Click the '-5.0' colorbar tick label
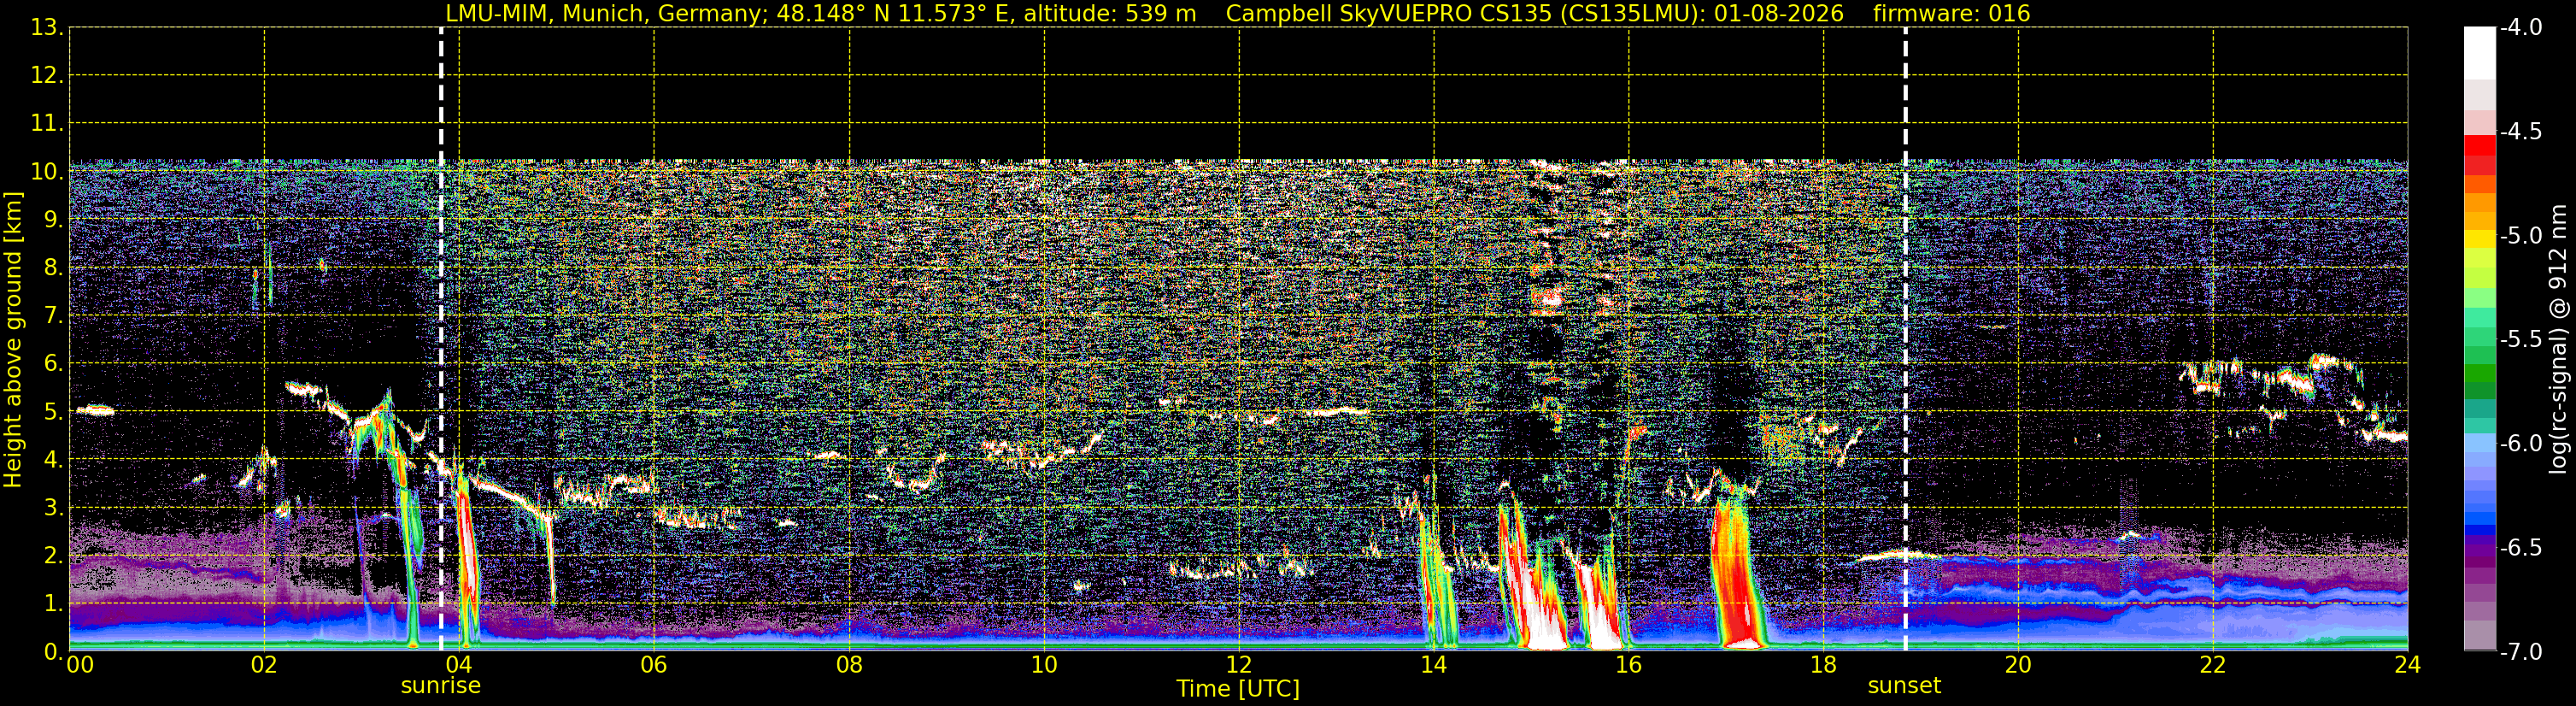The width and height of the screenshot is (2576, 706). (x=2521, y=236)
